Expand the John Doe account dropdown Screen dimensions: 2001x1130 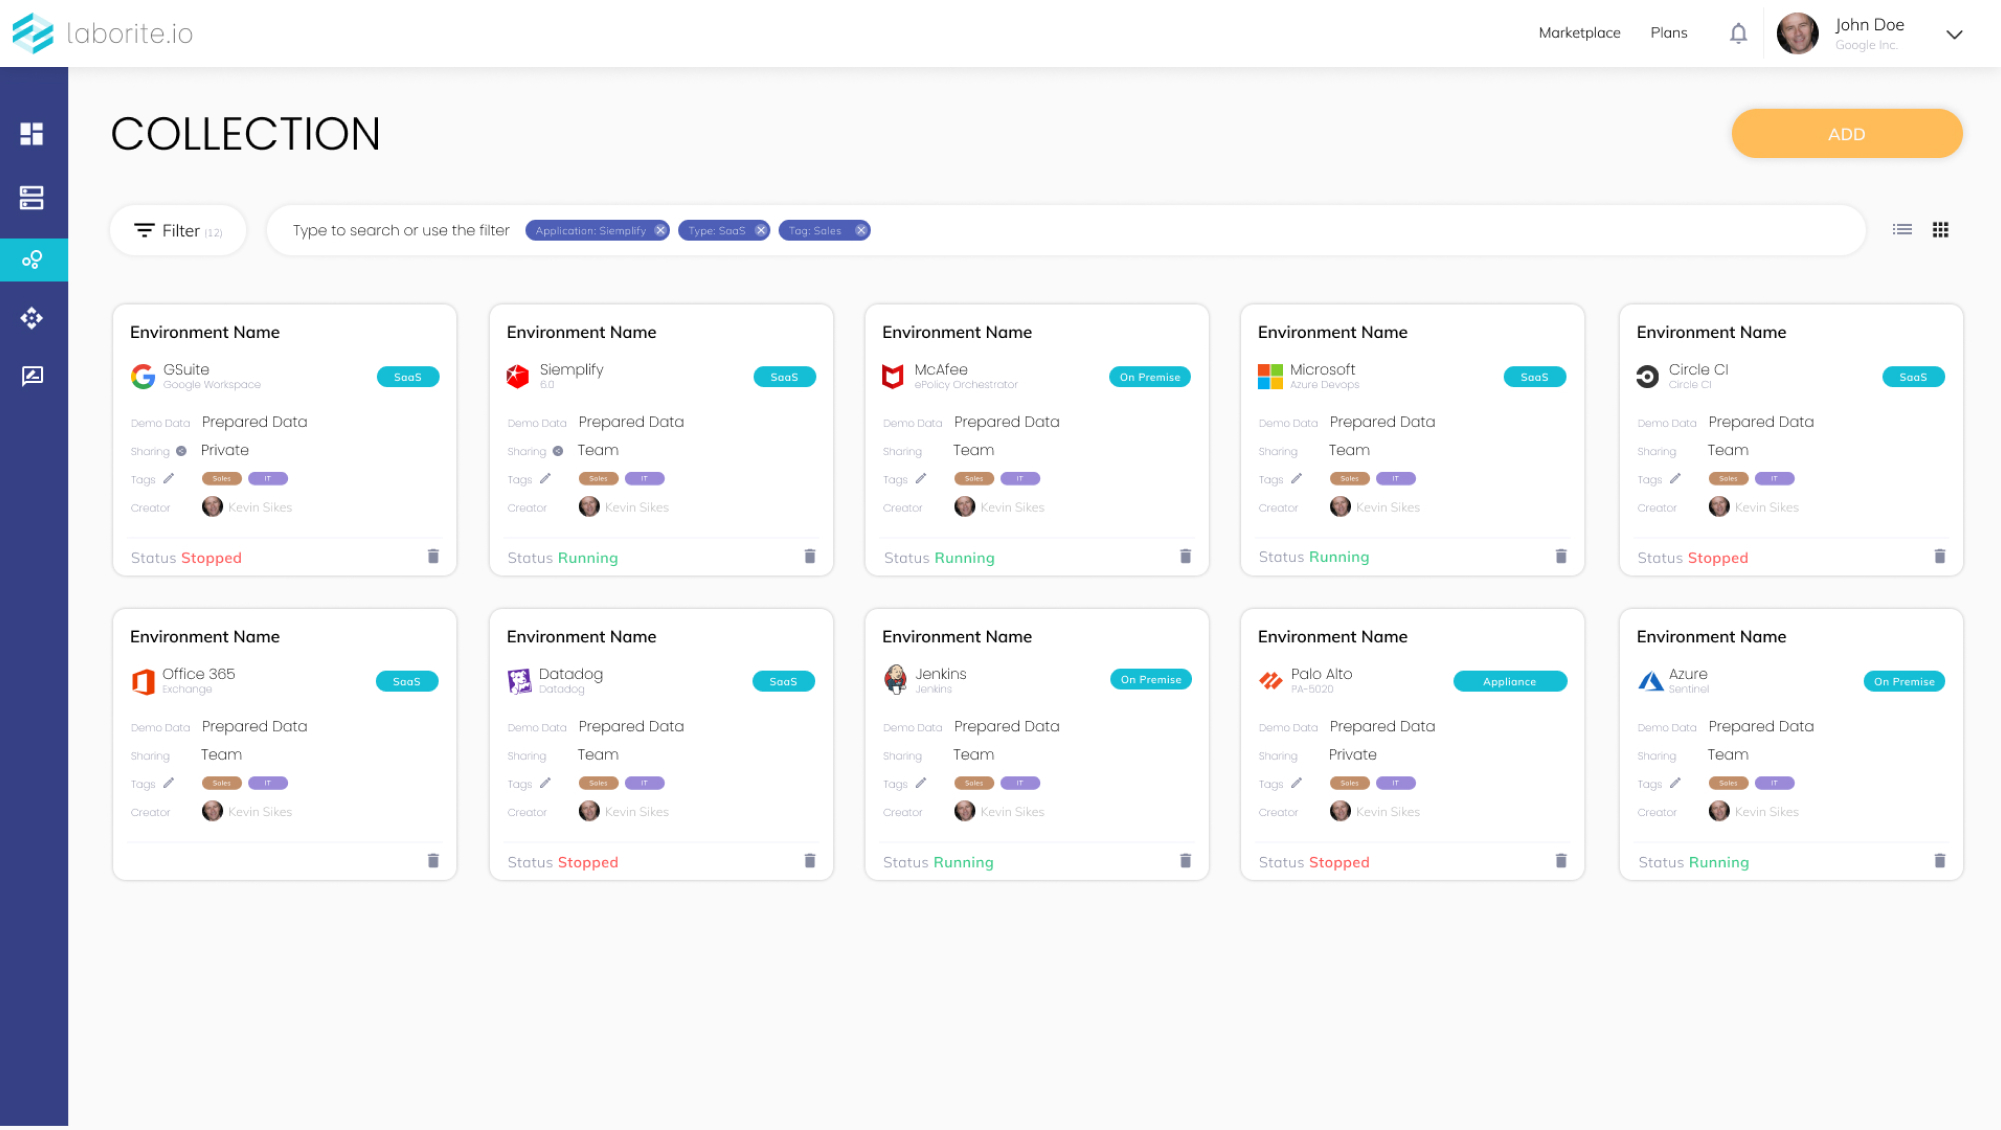pos(1954,34)
